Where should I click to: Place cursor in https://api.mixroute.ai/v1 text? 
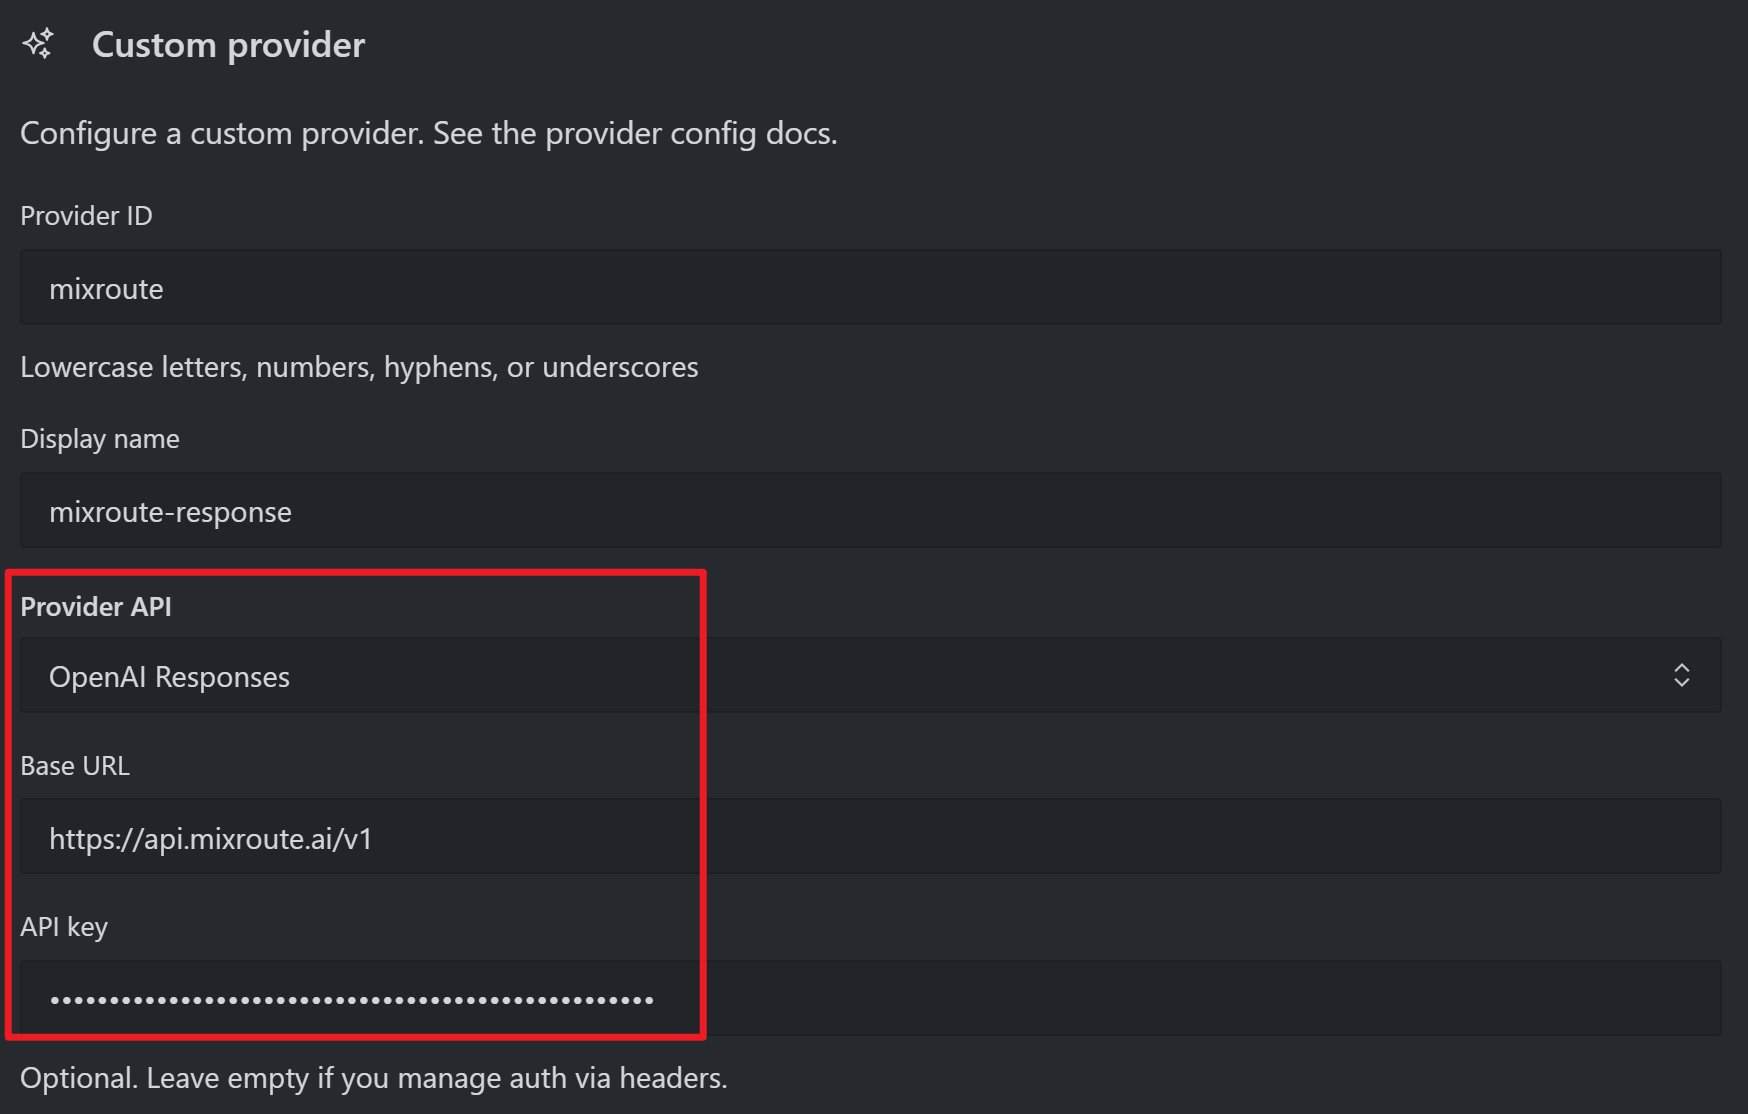(210, 839)
